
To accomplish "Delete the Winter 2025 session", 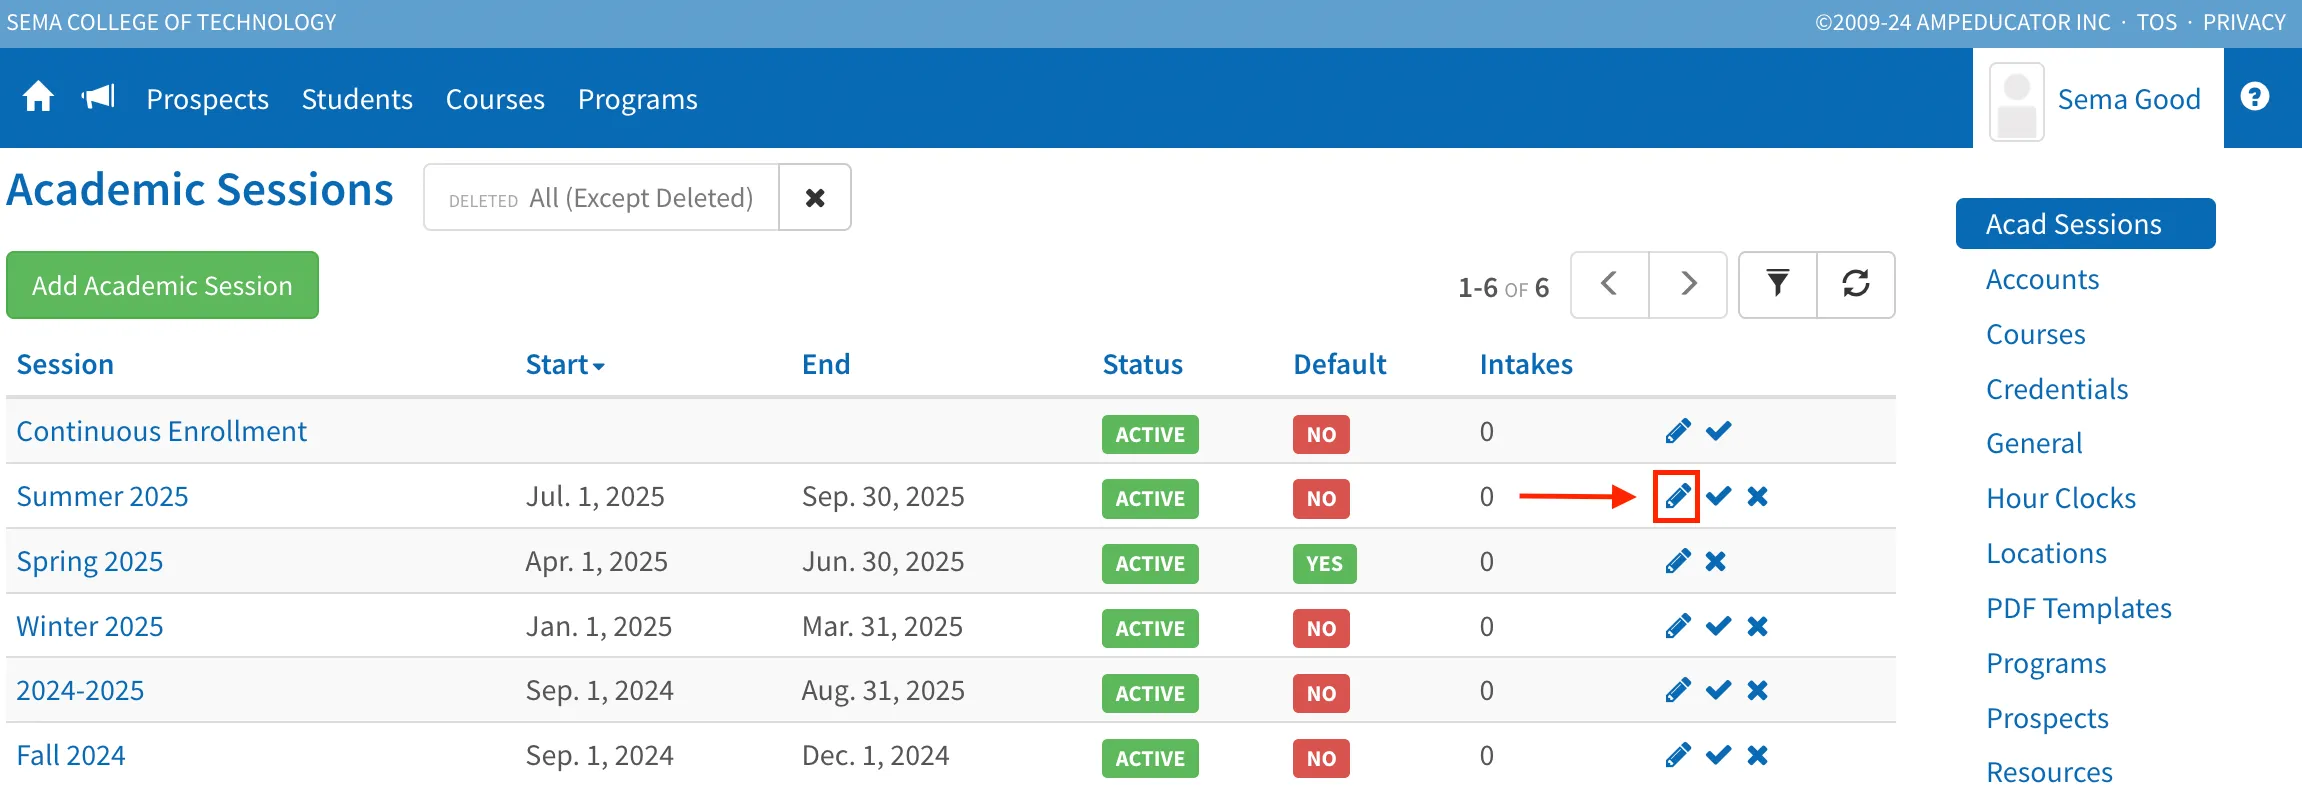I will [1757, 626].
